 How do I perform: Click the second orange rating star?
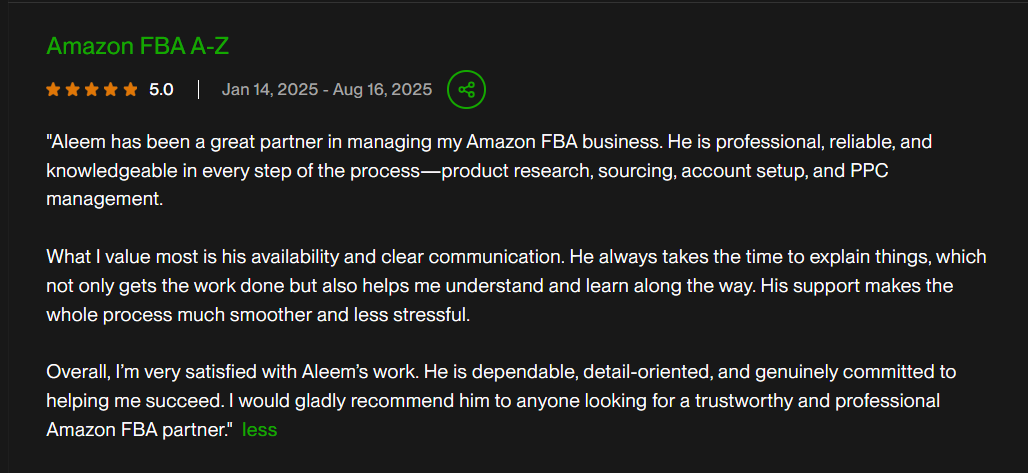tap(73, 90)
